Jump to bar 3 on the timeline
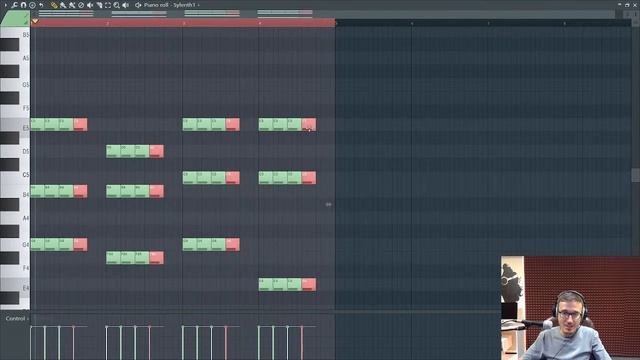The width and height of the screenshot is (640, 360). pos(184,23)
